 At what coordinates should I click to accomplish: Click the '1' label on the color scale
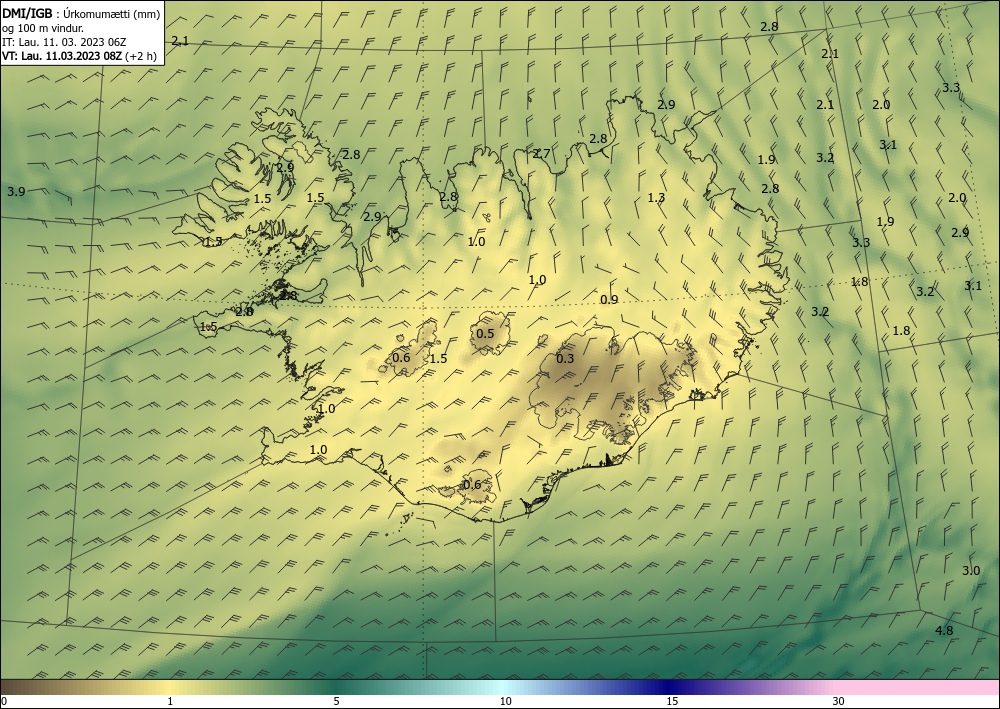pos(170,702)
